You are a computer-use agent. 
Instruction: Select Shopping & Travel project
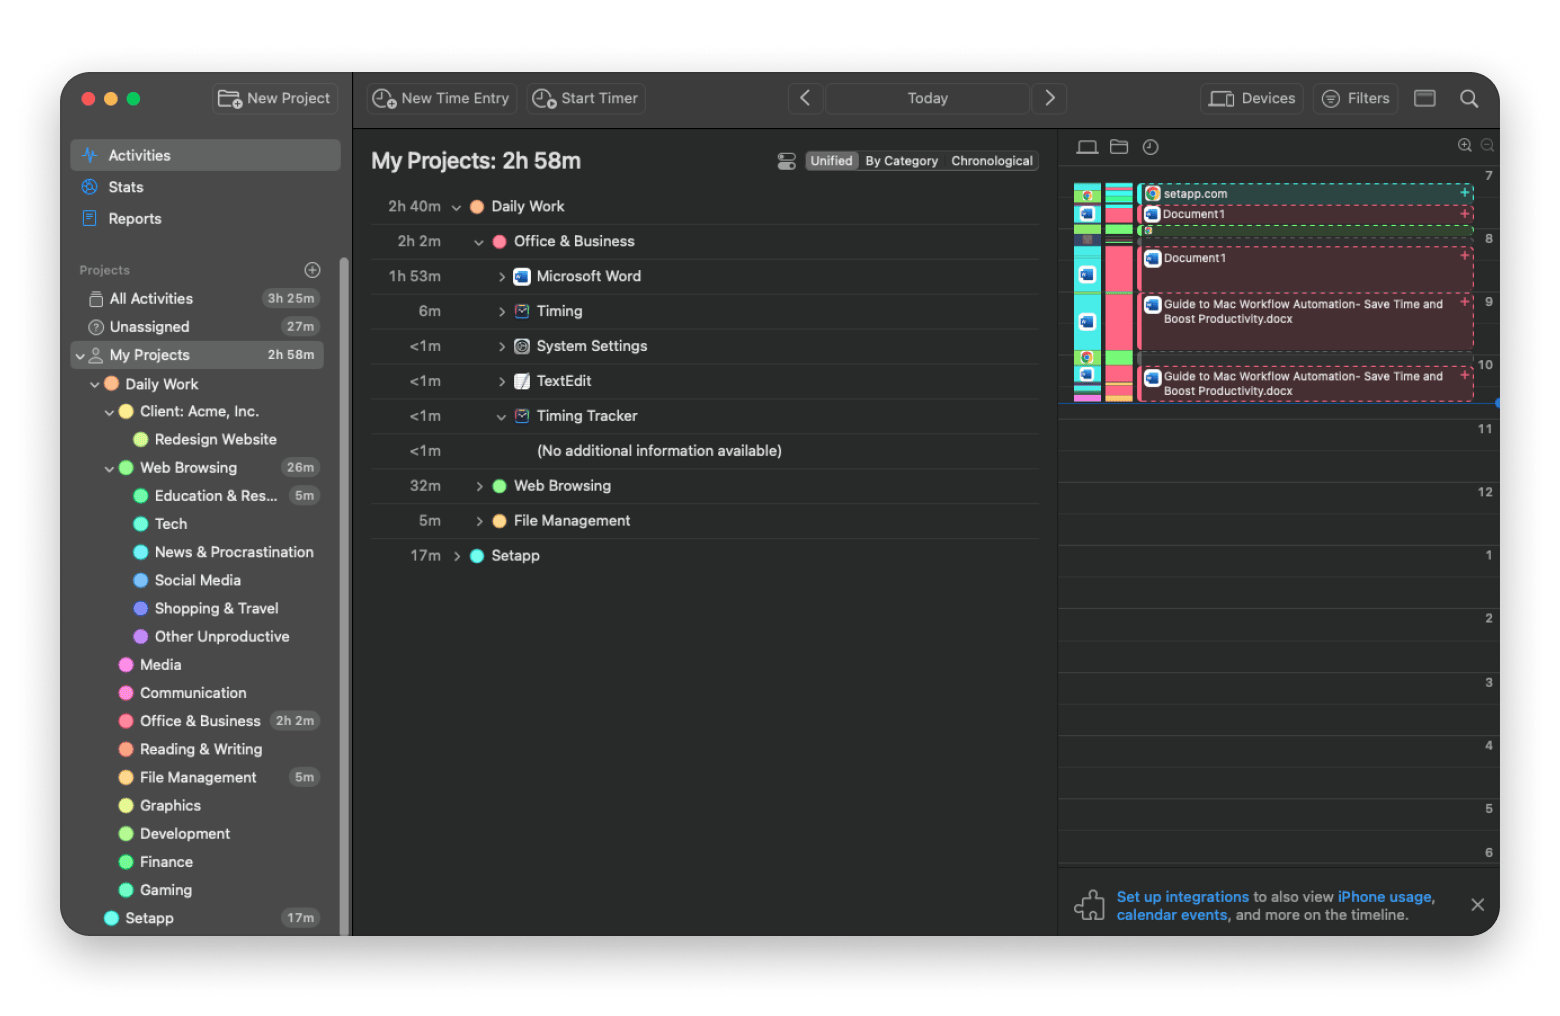pyautogui.click(x=215, y=608)
